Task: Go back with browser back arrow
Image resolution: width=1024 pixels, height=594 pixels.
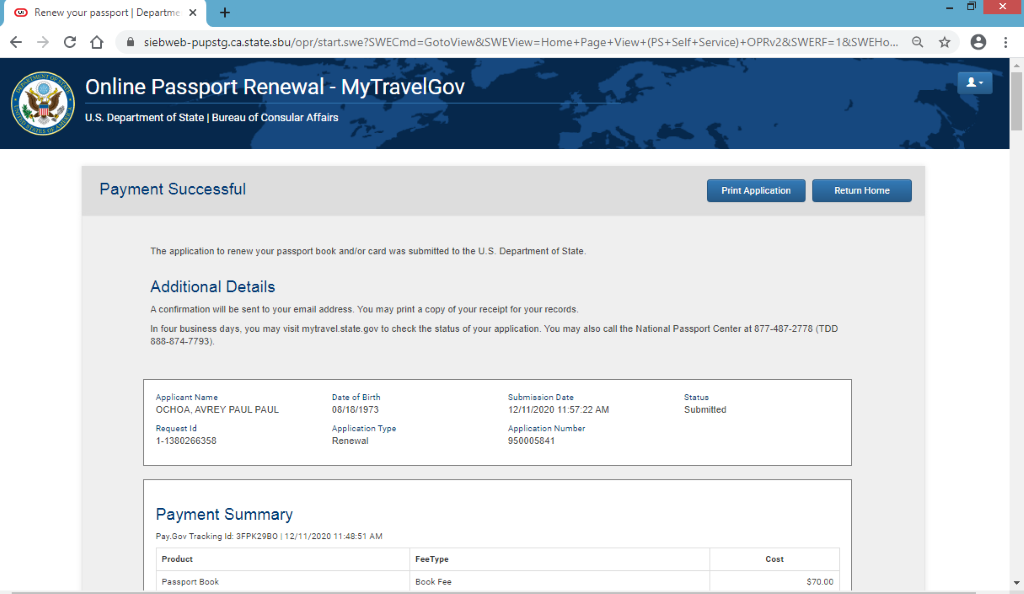Action: point(16,42)
